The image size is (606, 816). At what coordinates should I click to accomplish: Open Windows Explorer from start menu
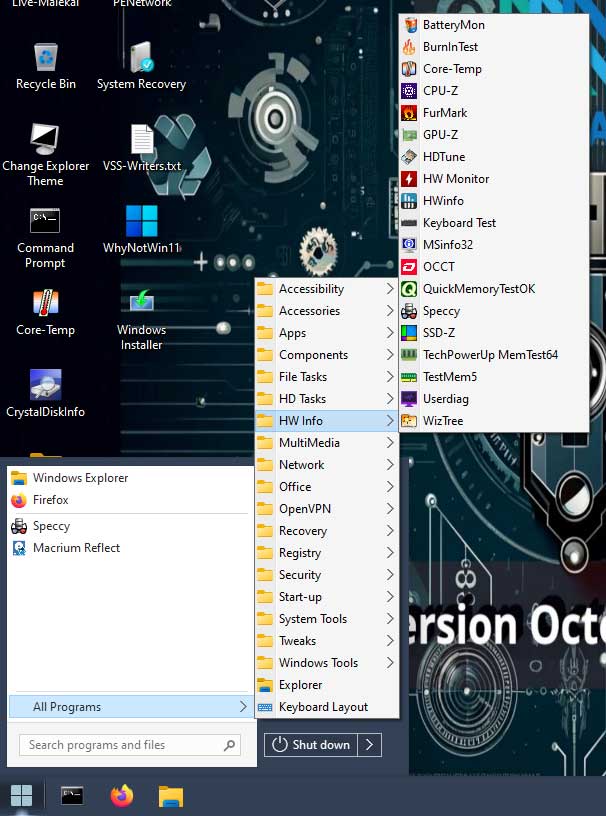(129, 478)
